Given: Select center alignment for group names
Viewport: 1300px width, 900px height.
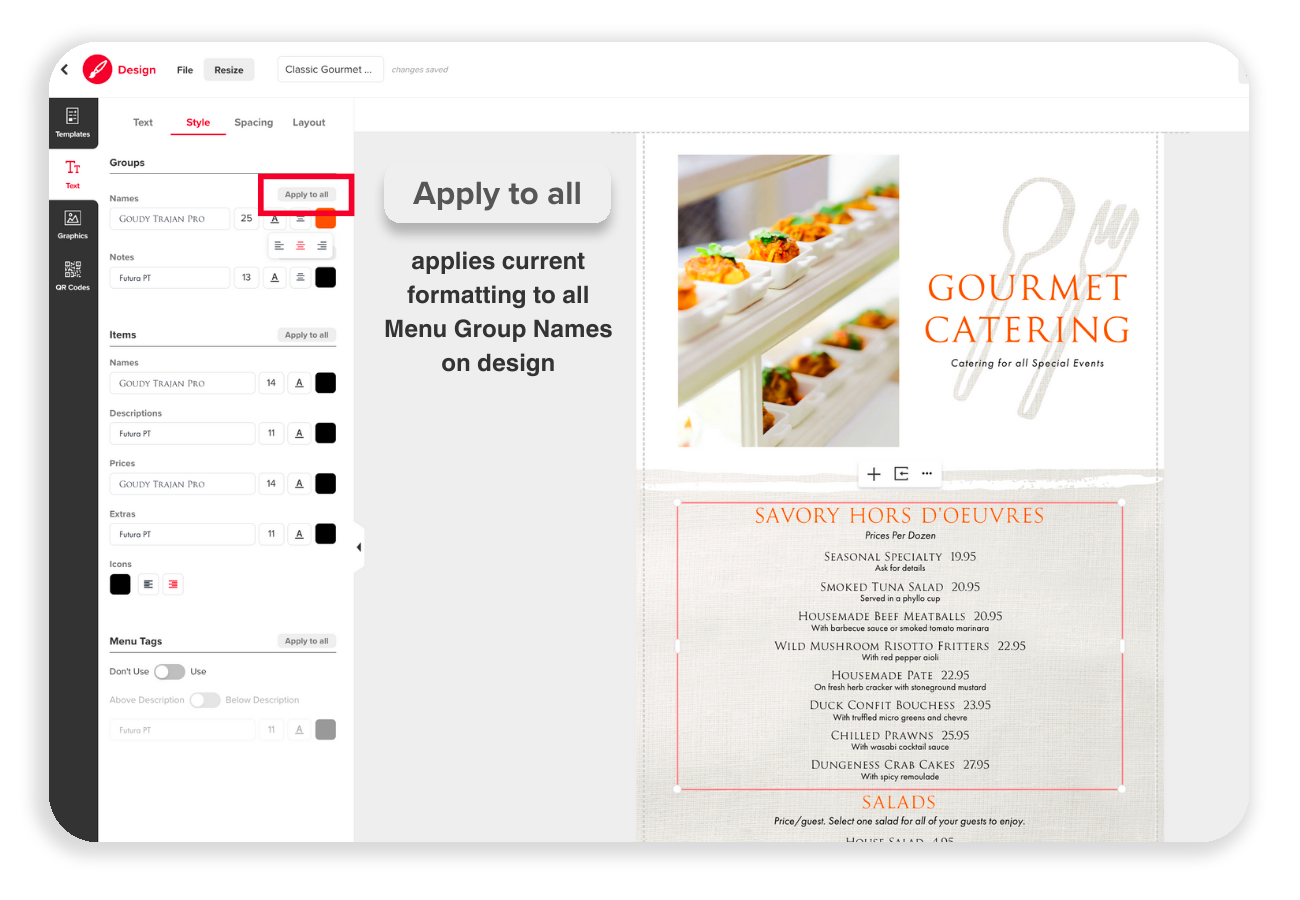Looking at the screenshot, I should (x=300, y=246).
